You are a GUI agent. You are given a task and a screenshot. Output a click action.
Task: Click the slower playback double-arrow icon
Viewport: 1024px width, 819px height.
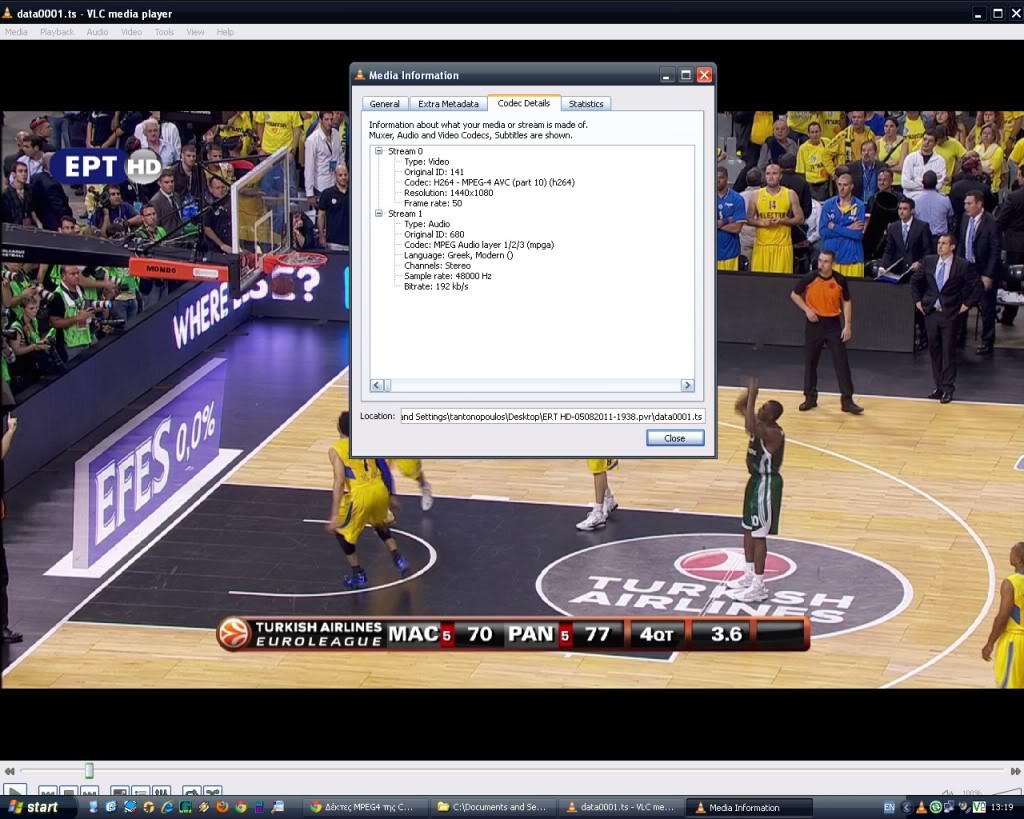click(x=9, y=771)
